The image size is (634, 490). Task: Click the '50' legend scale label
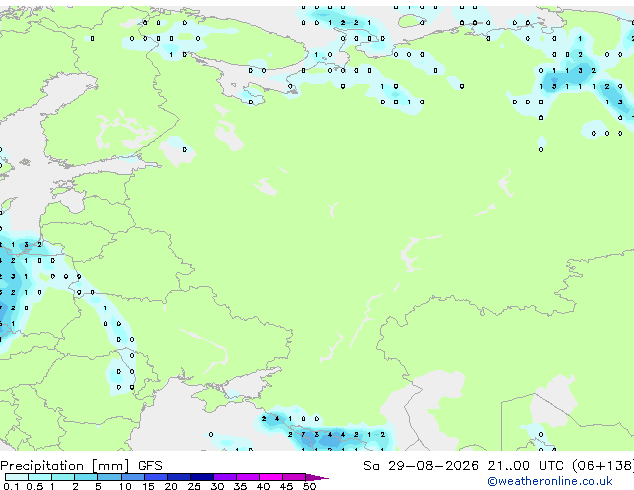310,486
